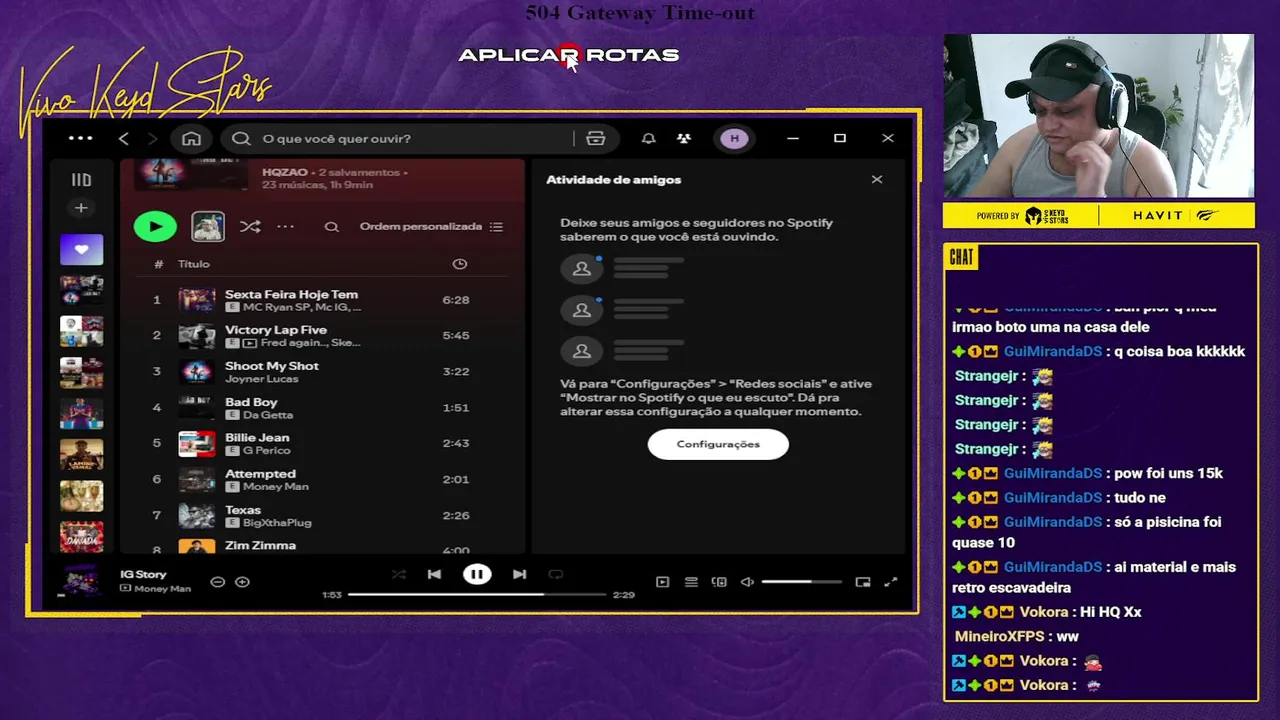This screenshot has width=1280, height=720.
Task: Open the purple 'H' profile avatar menu
Action: click(x=735, y=138)
